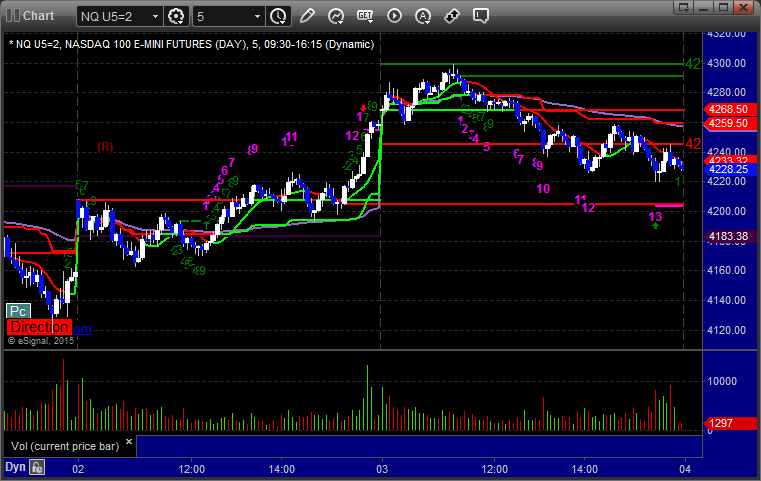Viewport: 761px width, 481px height.
Task: Open the studies chart icon menu
Action: (336, 16)
